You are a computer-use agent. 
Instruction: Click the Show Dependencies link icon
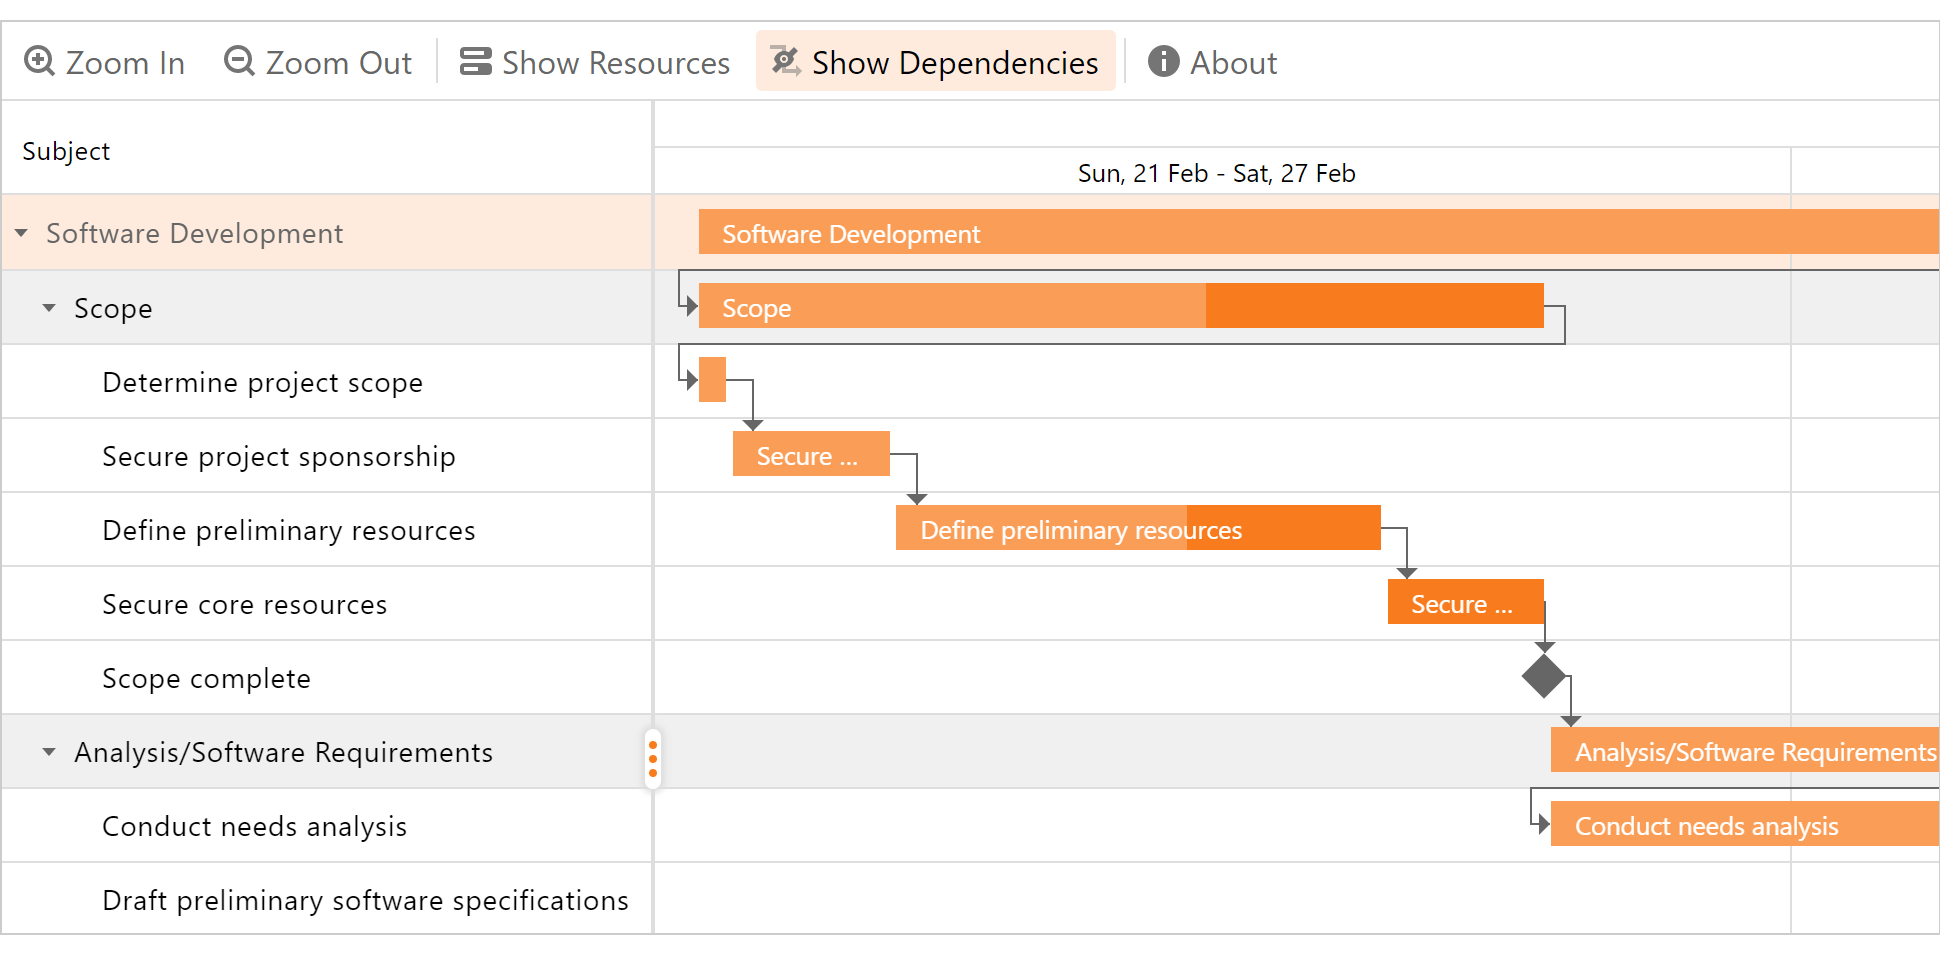pos(784,61)
